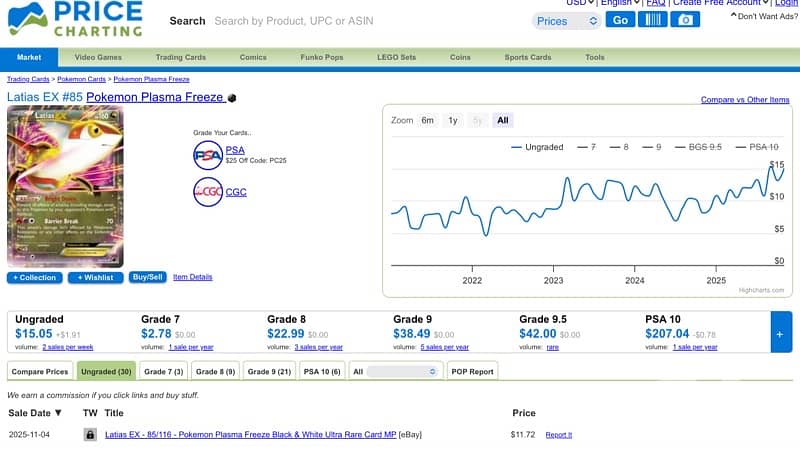Click the Latias EX card image

pos(64,188)
